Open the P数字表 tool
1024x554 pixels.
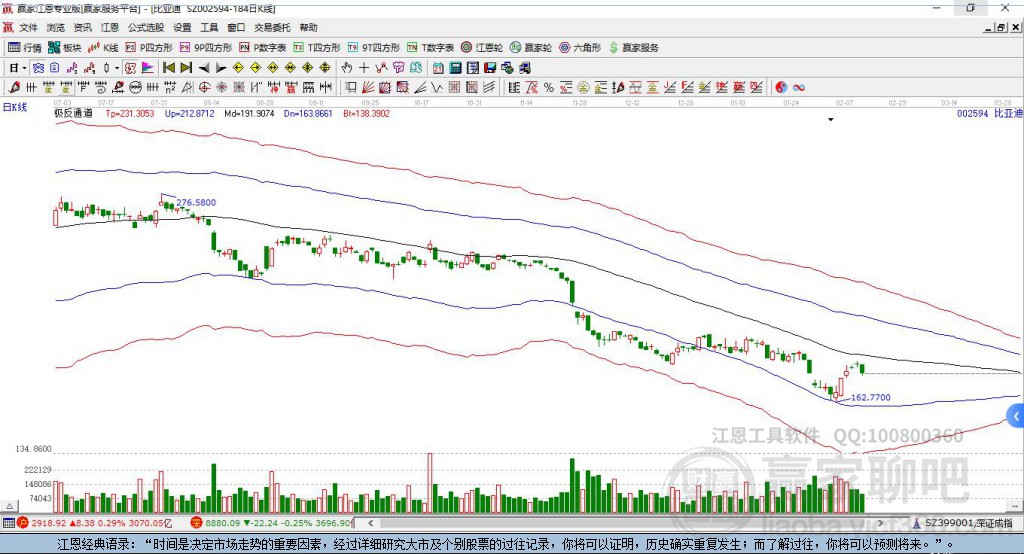[263, 48]
